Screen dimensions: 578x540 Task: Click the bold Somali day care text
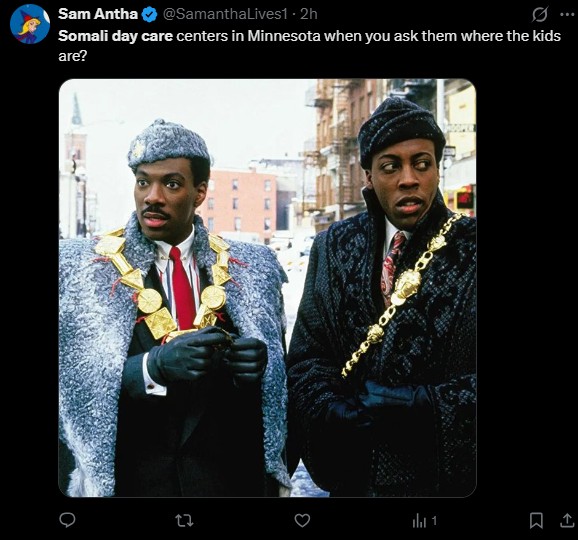click(115, 36)
